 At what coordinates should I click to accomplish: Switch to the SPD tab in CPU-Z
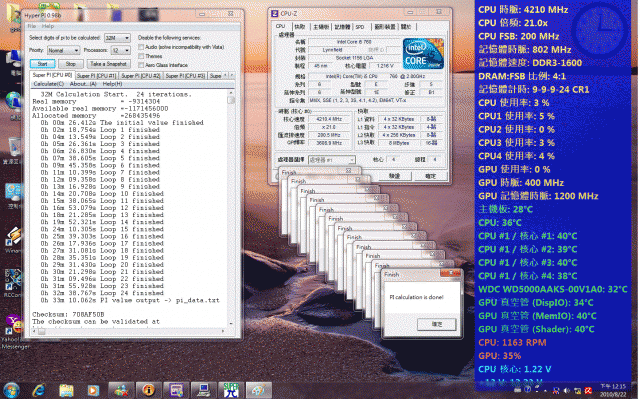tap(360, 27)
